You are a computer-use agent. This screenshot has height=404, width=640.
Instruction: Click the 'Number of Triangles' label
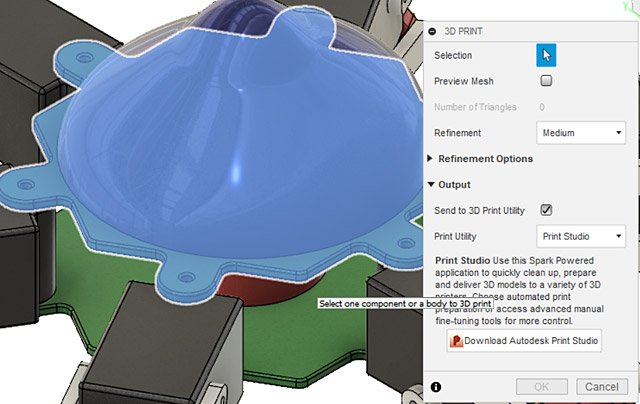click(x=475, y=107)
